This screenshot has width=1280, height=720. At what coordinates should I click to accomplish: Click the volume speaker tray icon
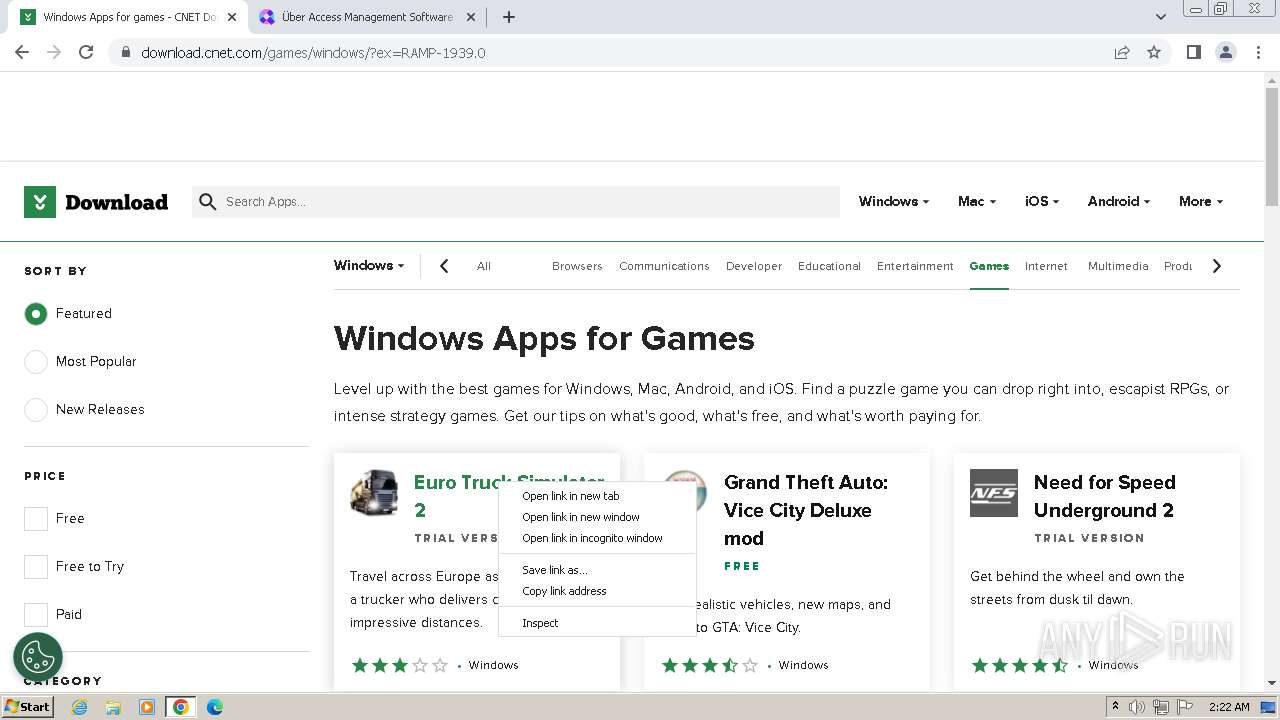[x=1137, y=707]
